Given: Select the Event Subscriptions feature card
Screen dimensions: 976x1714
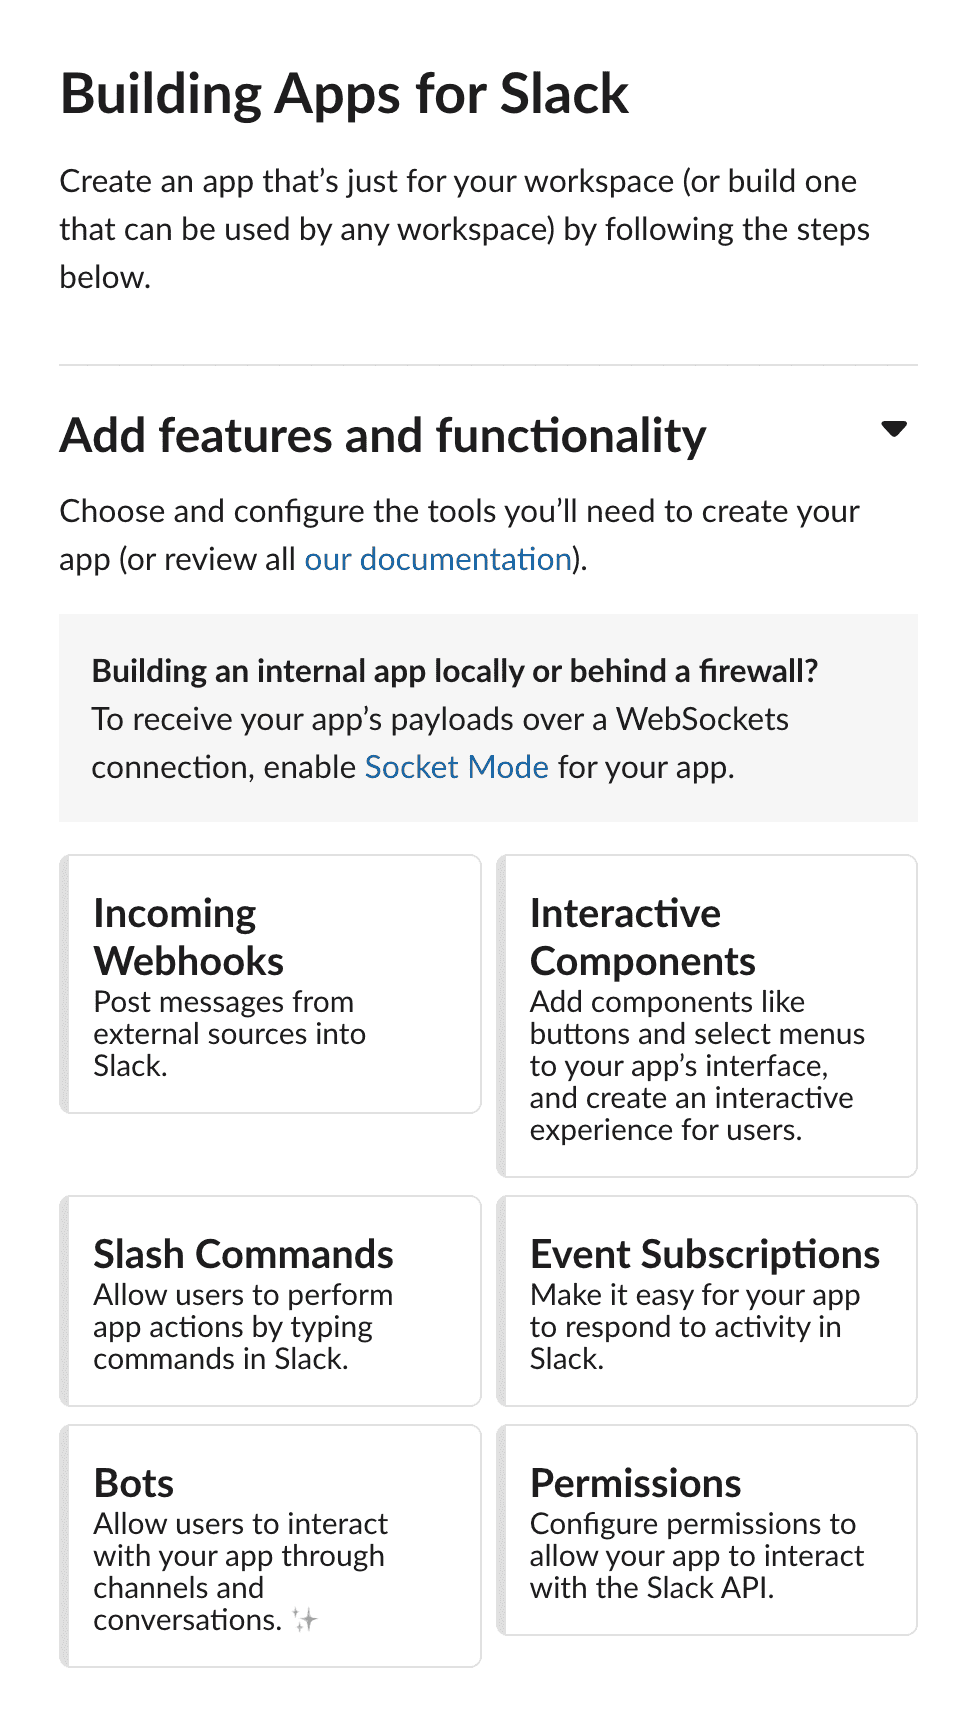Looking at the screenshot, I should click(707, 1301).
